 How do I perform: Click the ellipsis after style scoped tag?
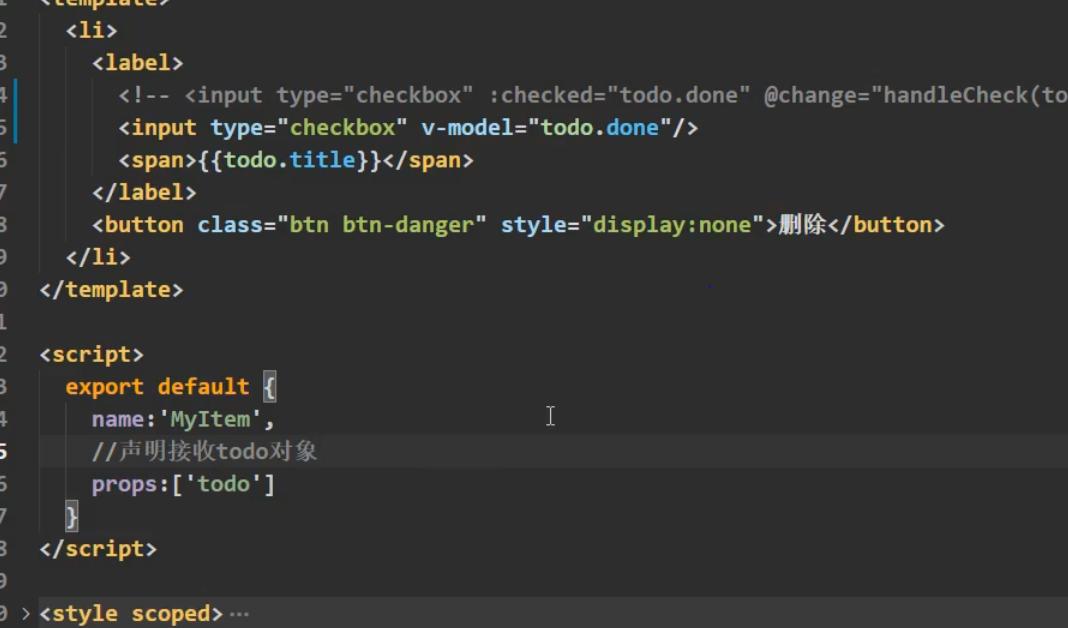239,614
